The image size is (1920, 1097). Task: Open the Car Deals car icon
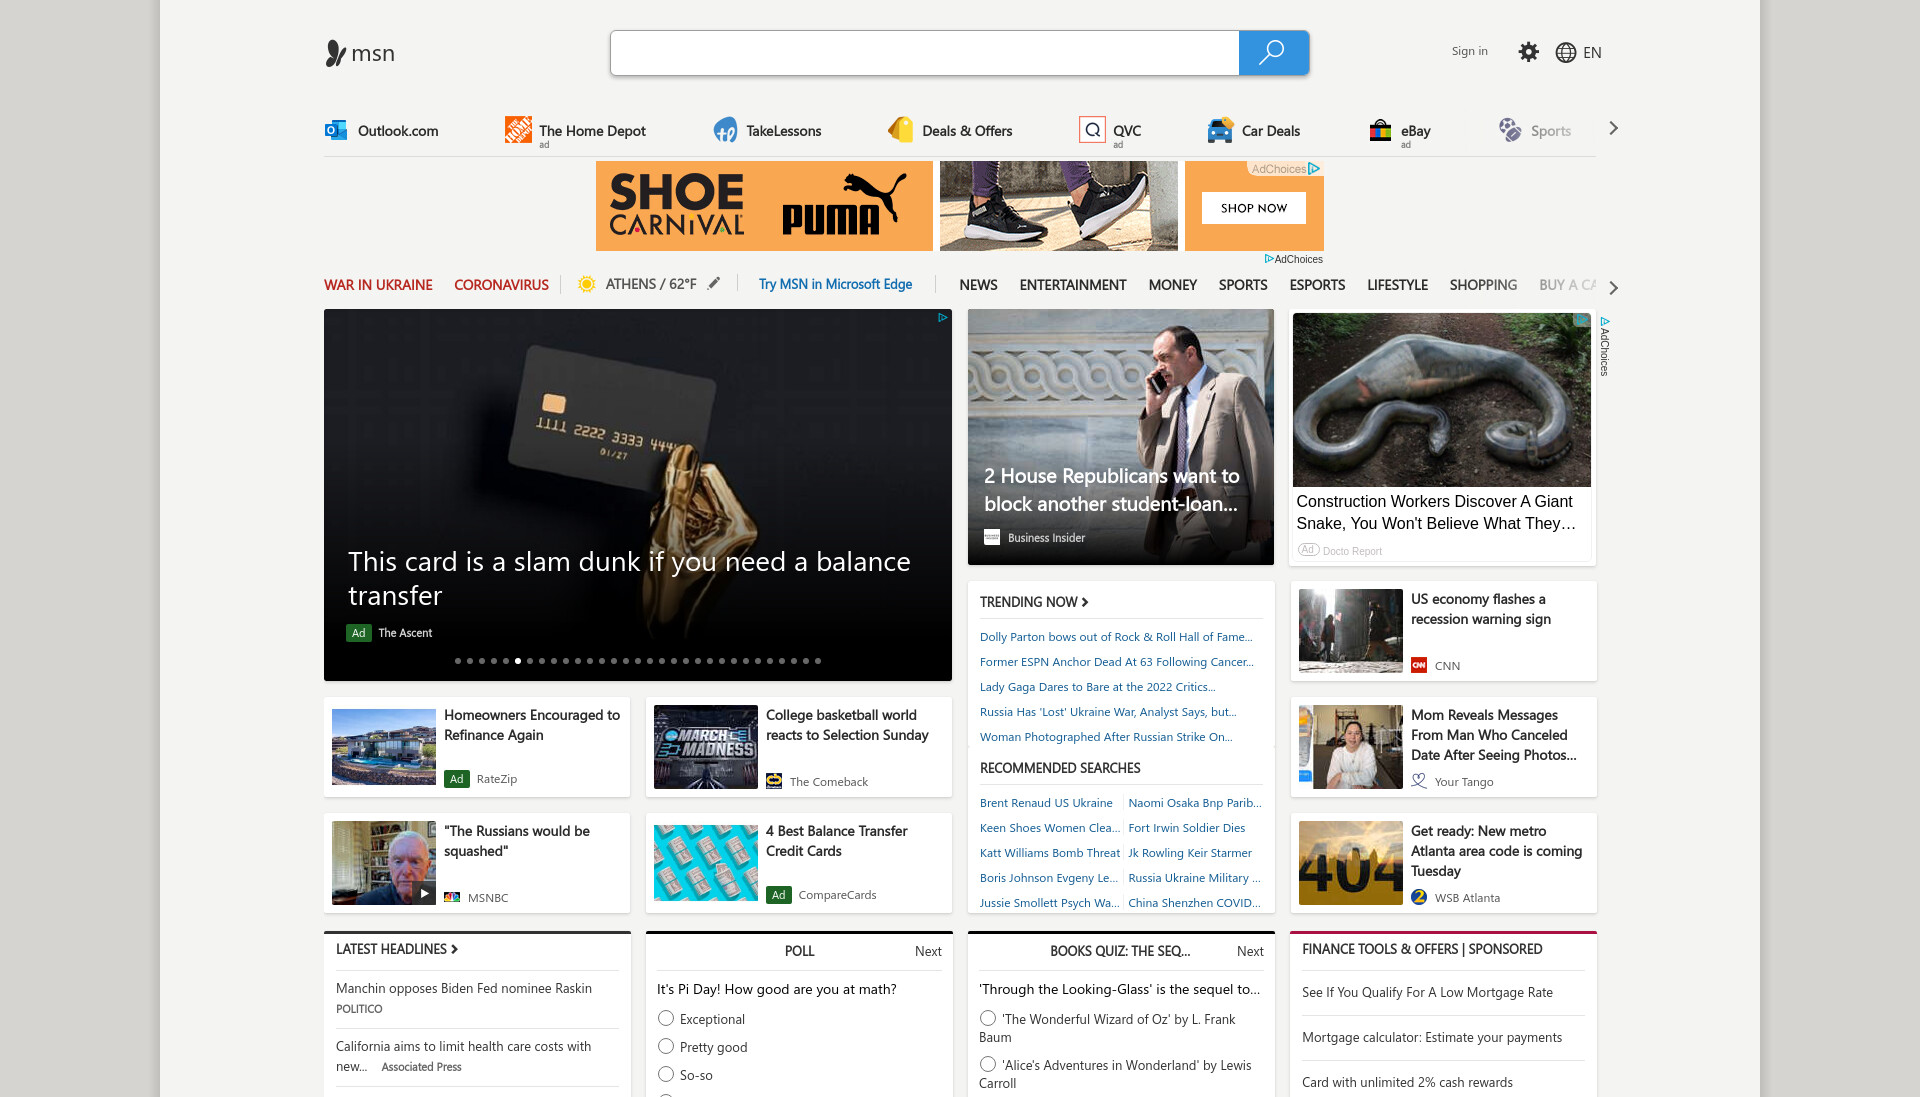coord(1220,130)
